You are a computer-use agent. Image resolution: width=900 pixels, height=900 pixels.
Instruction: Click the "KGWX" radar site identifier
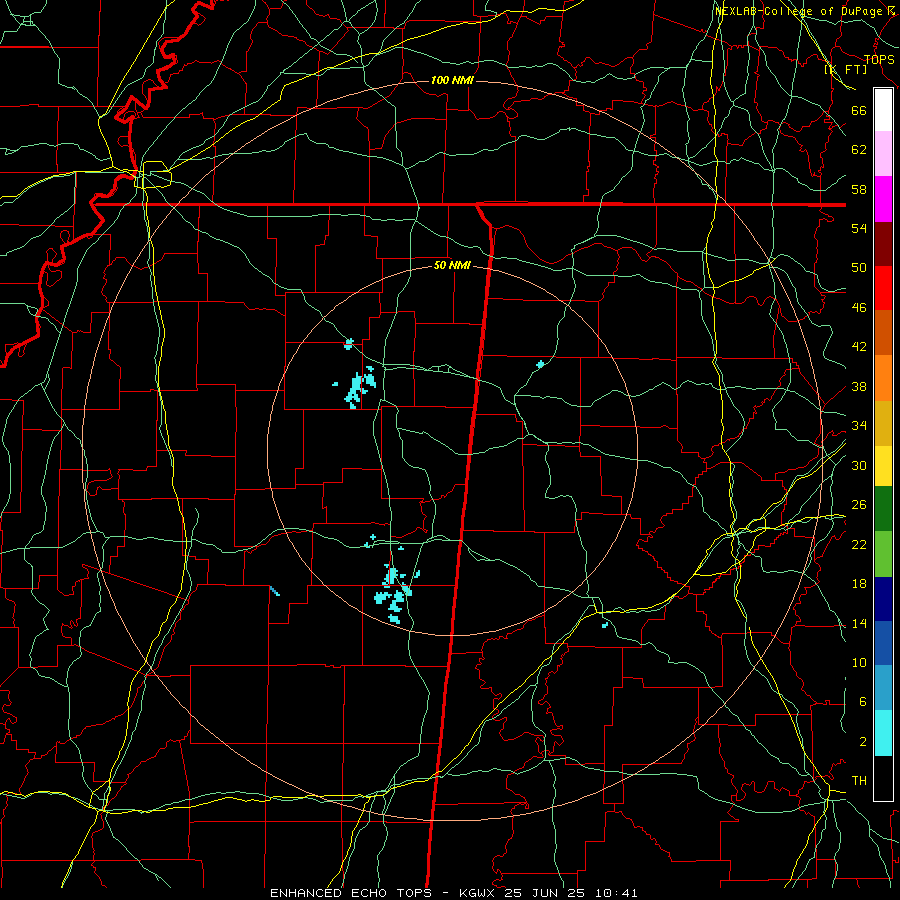[479, 893]
